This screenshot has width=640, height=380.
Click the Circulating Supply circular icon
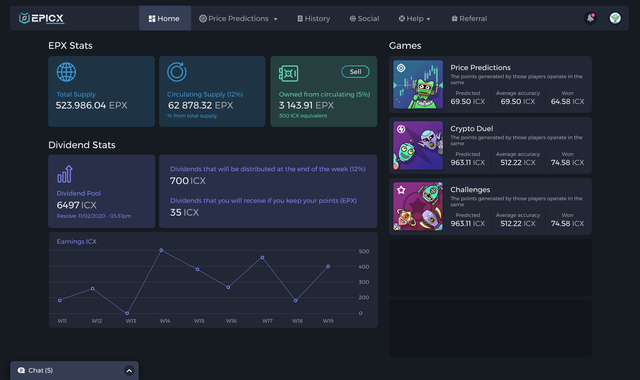coord(177,72)
